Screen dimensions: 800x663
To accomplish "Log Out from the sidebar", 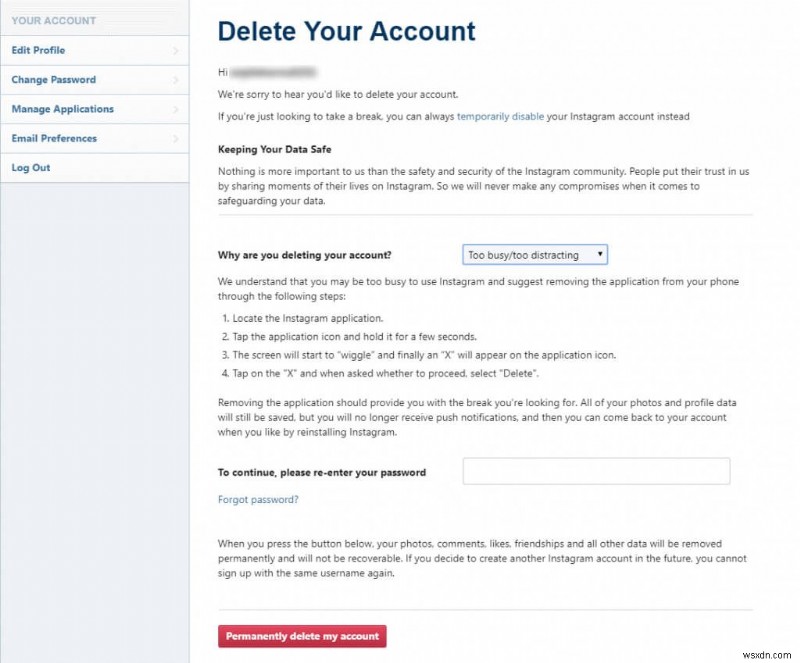I will point(30,168).
